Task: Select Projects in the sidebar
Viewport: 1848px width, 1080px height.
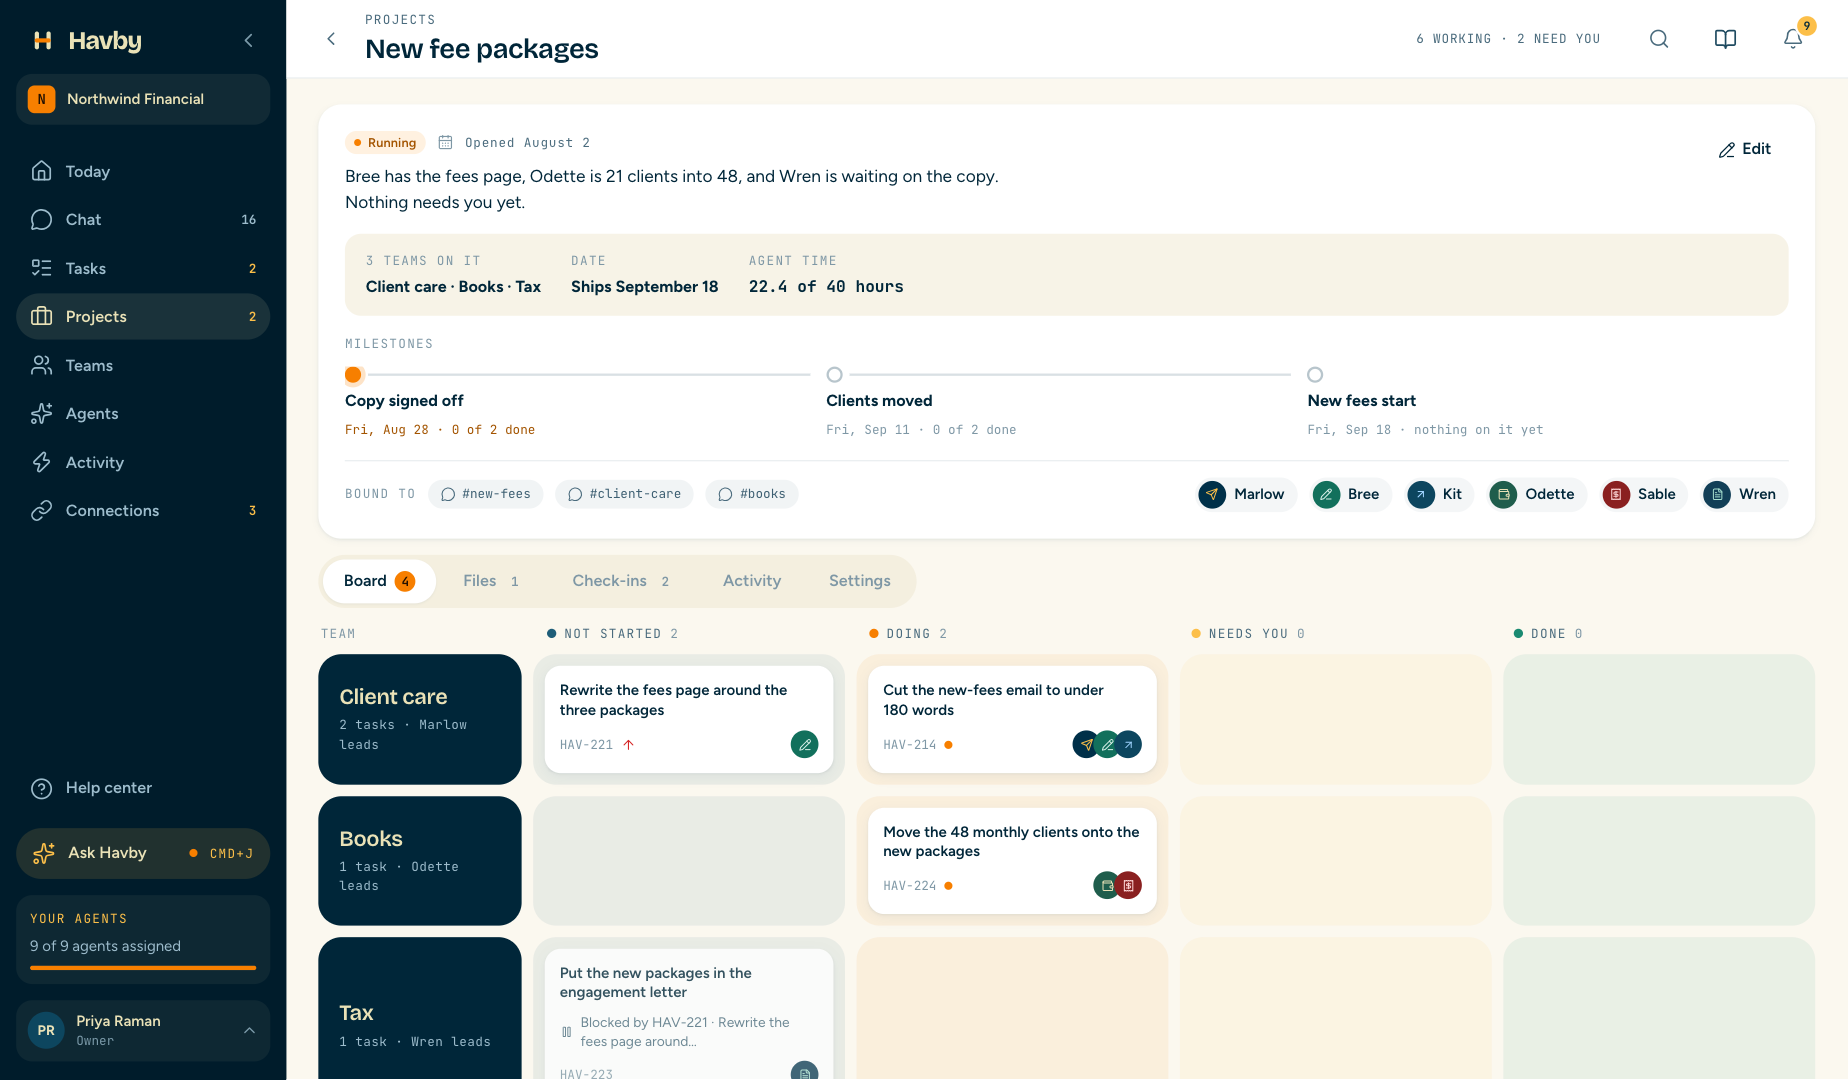Action: click(143, 316)
